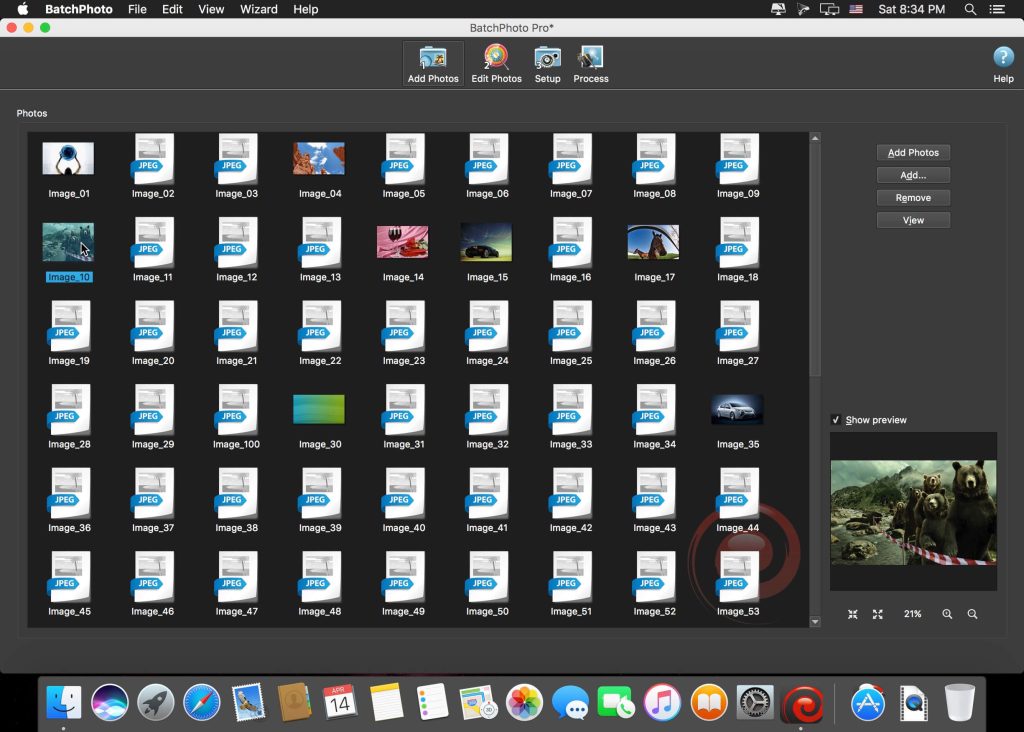Click the preview zoom out magnifier
This screenshot has width=1024, height=732.
click(972, 614)
